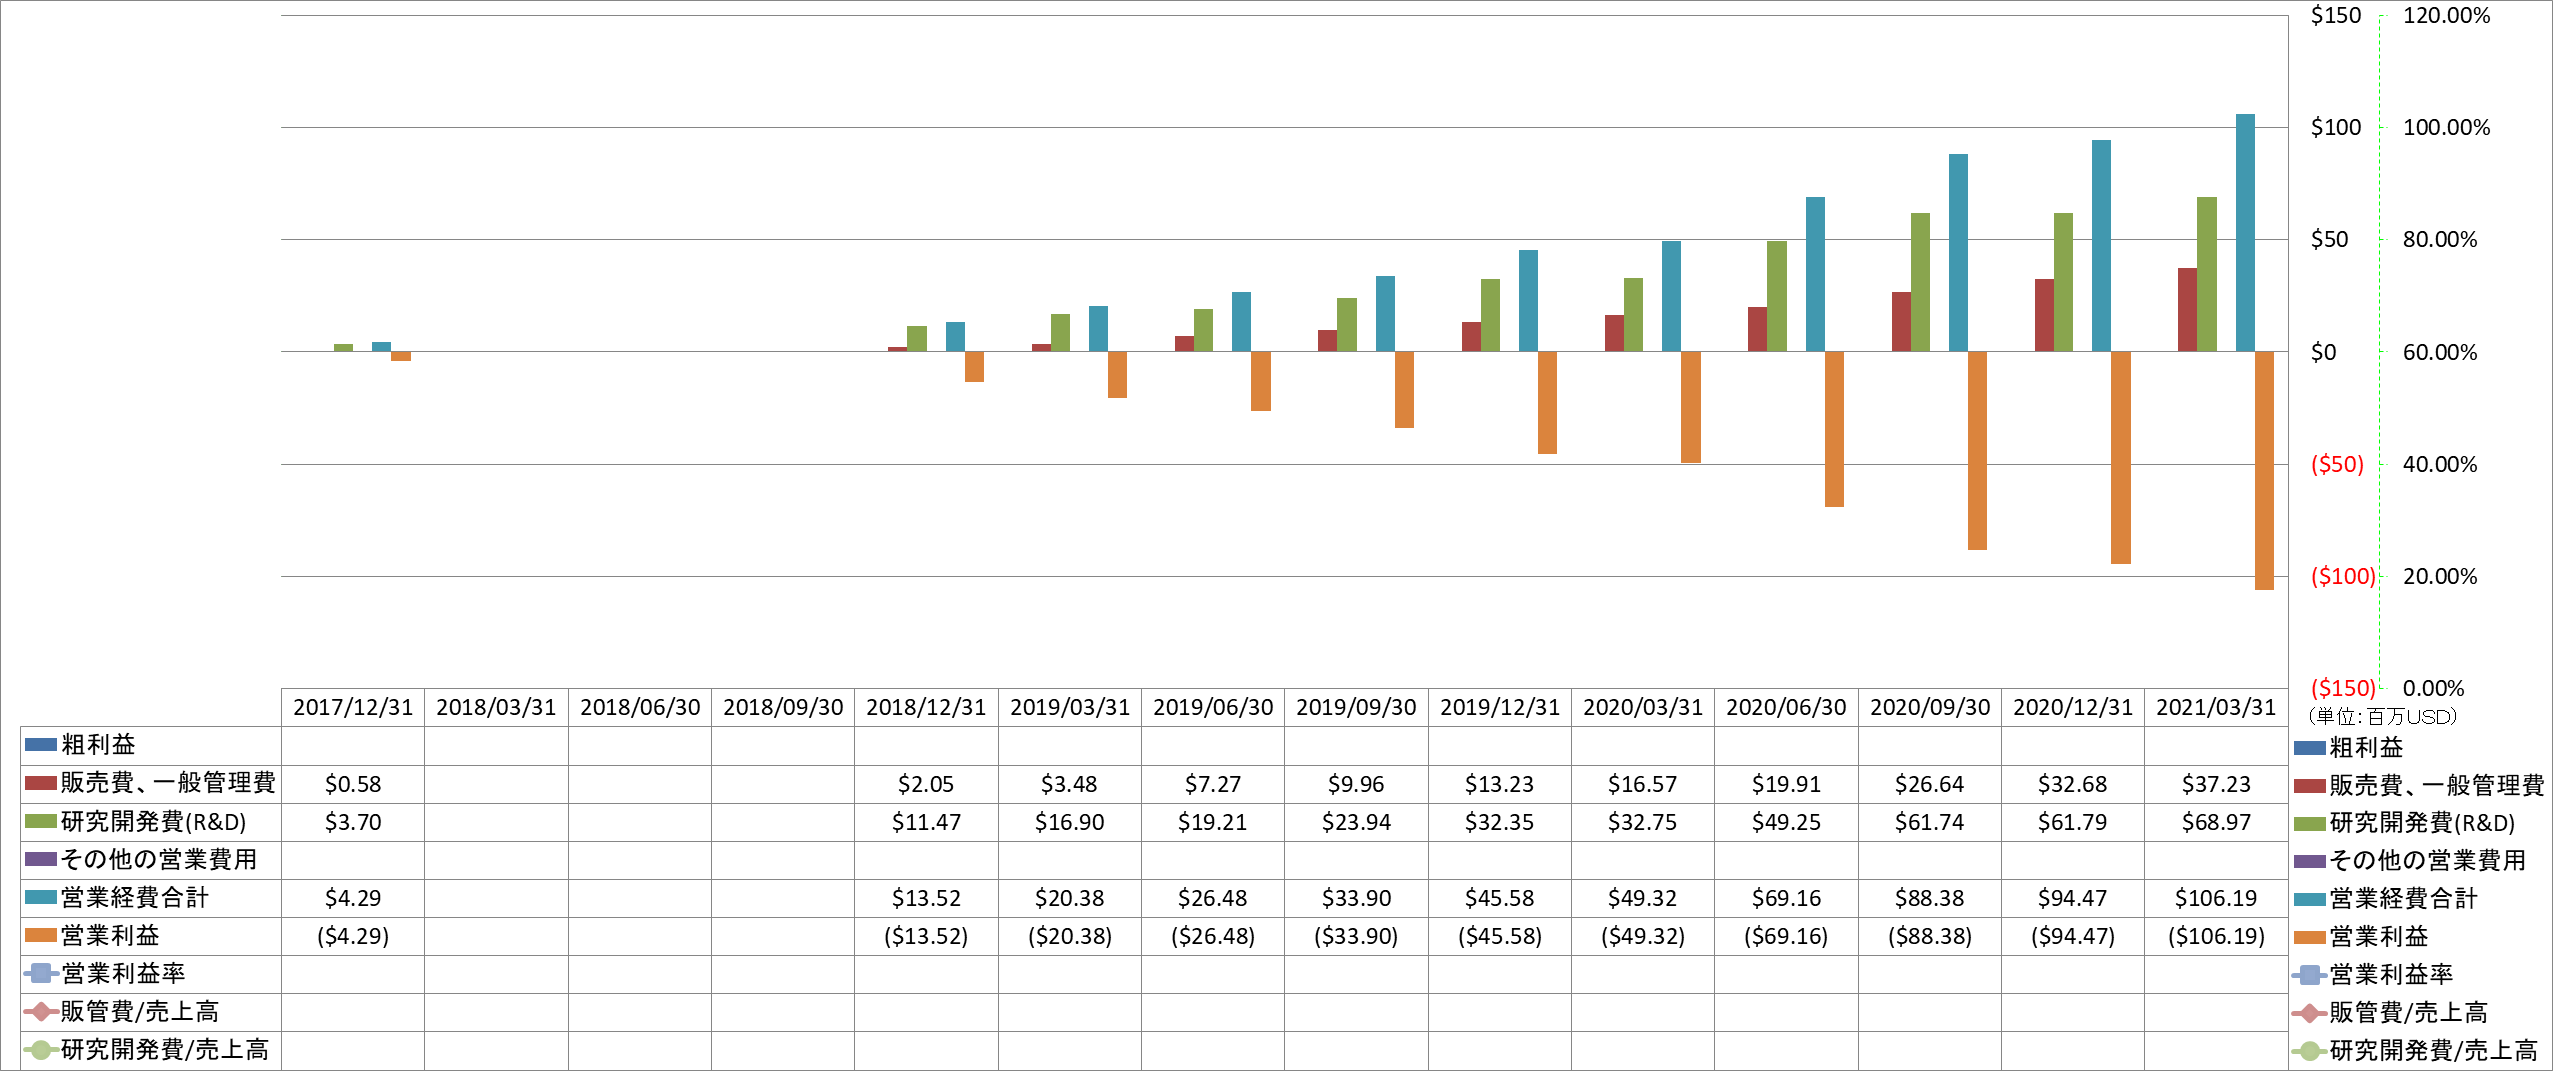2553x1071 pixels.
Task: Click the tall teal bar for 2021/03/31
Action: (x=2245, y=233)
